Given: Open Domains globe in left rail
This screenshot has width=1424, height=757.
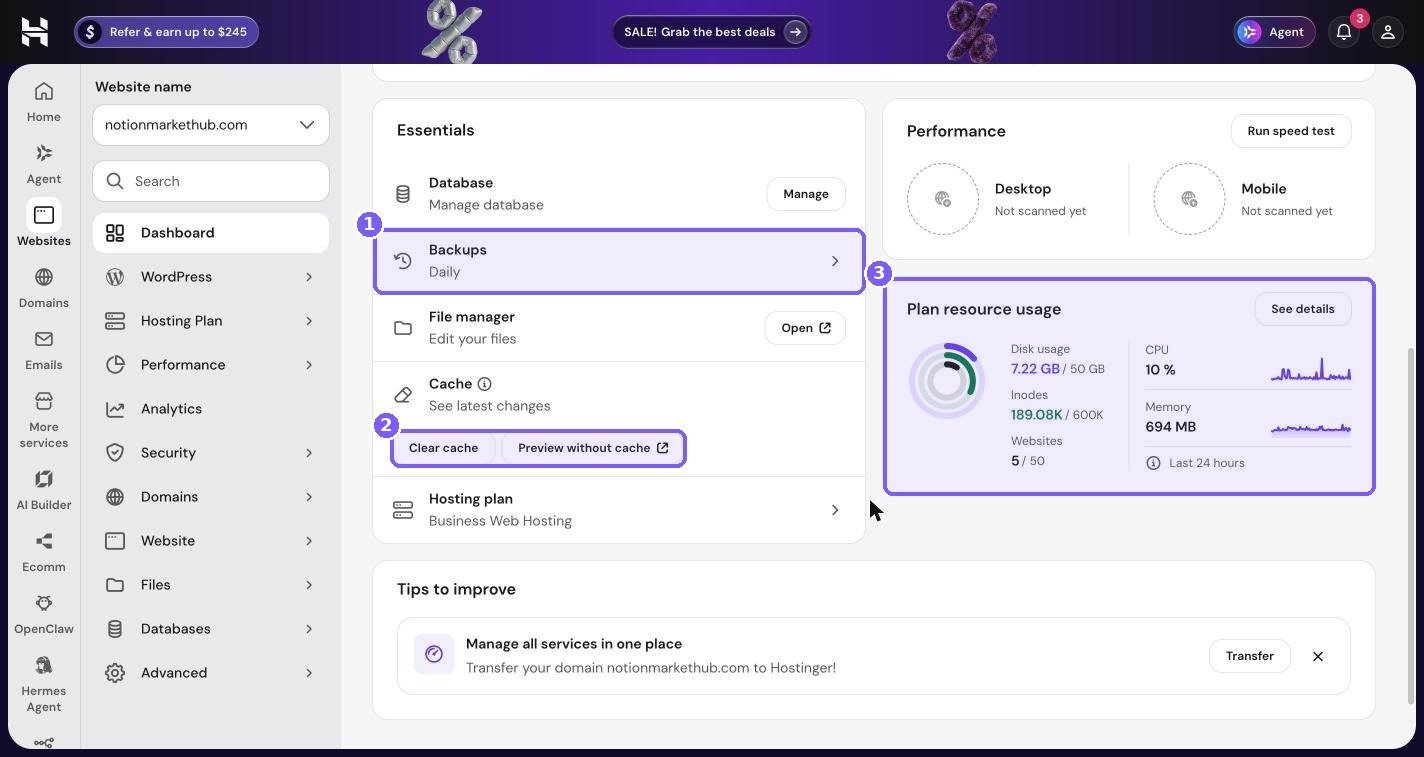Looking at the screenshot, I should click(x=44, y=287).
